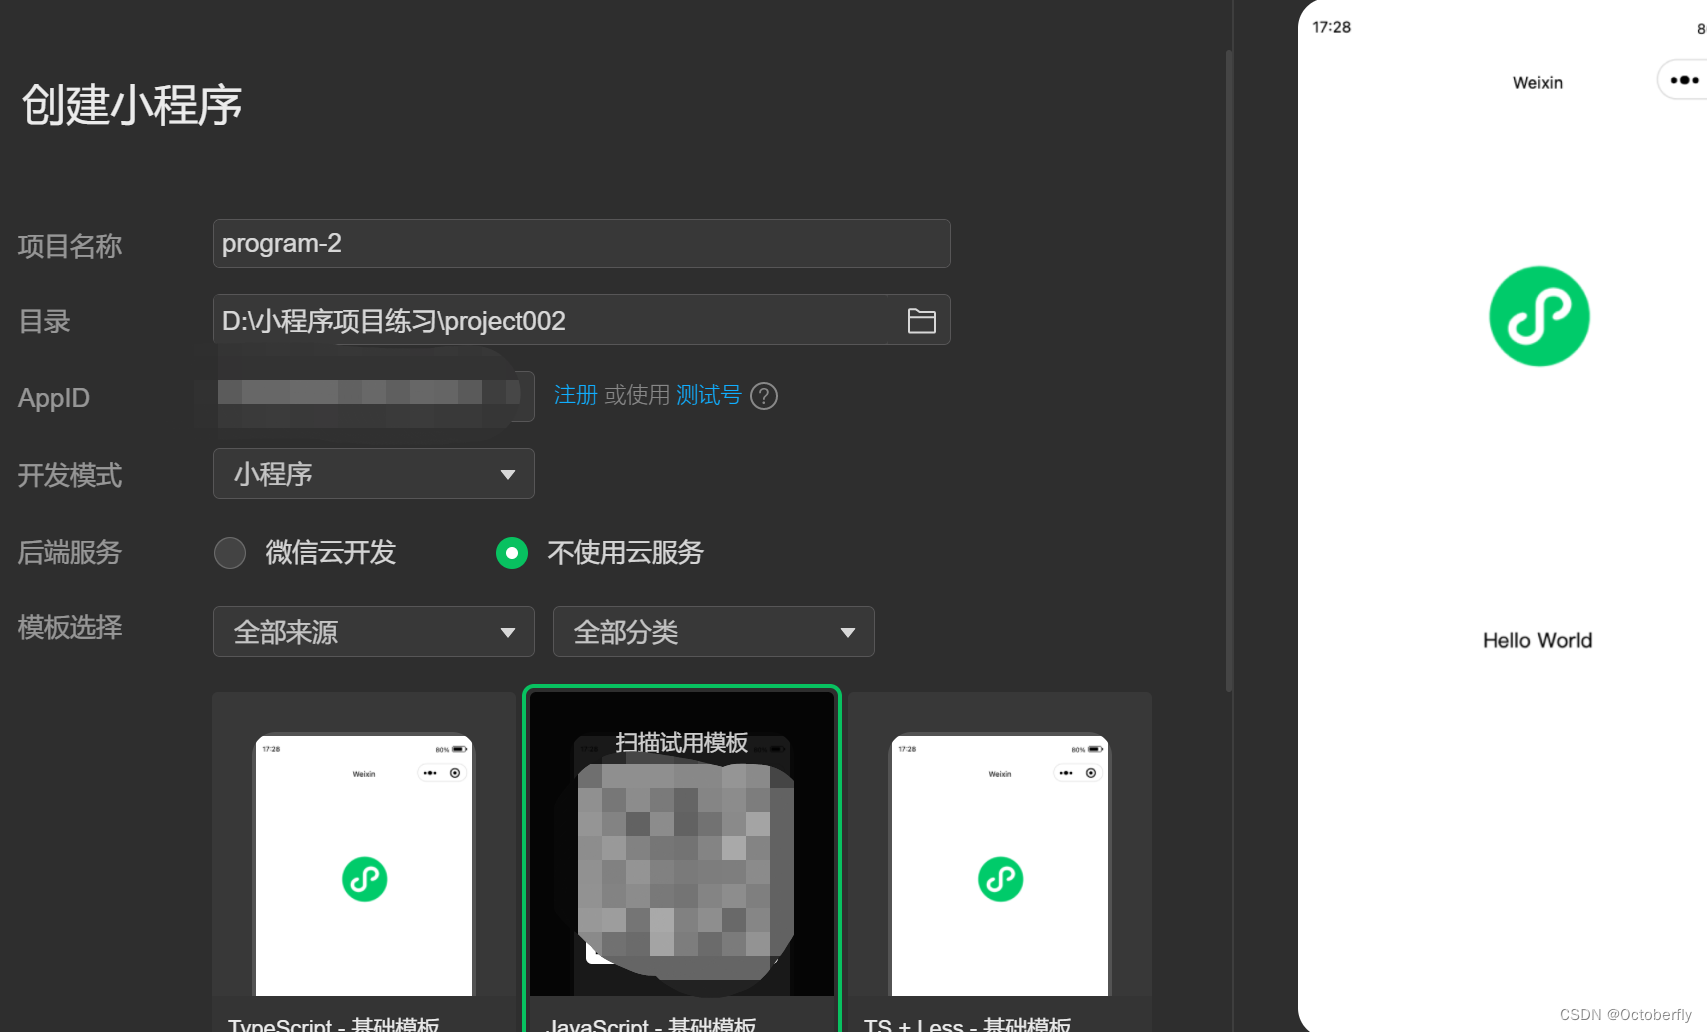Viewport: 1707px width, 1032px height.
Task: Click the vertical scrollbar of the form panel
Action: click(1229, 370)
